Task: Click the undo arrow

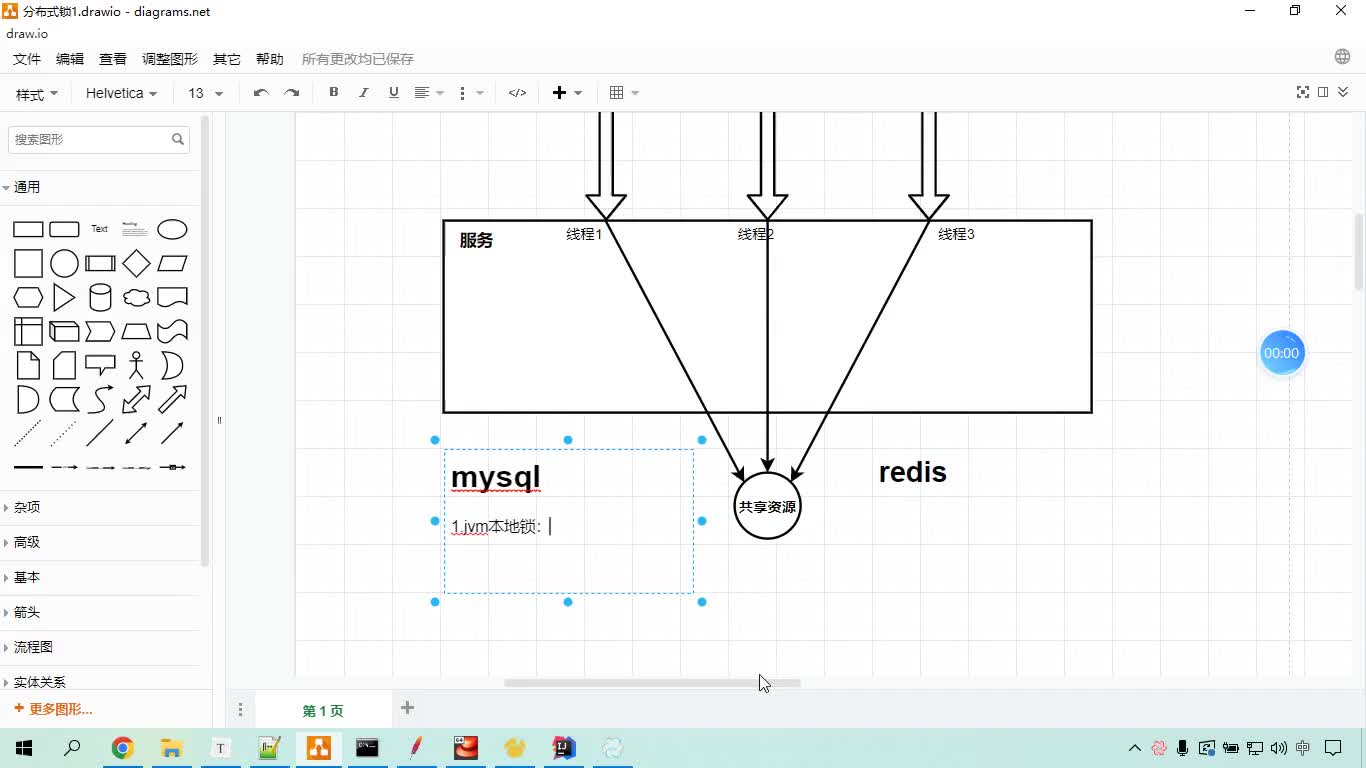Action: coord(261,92)
